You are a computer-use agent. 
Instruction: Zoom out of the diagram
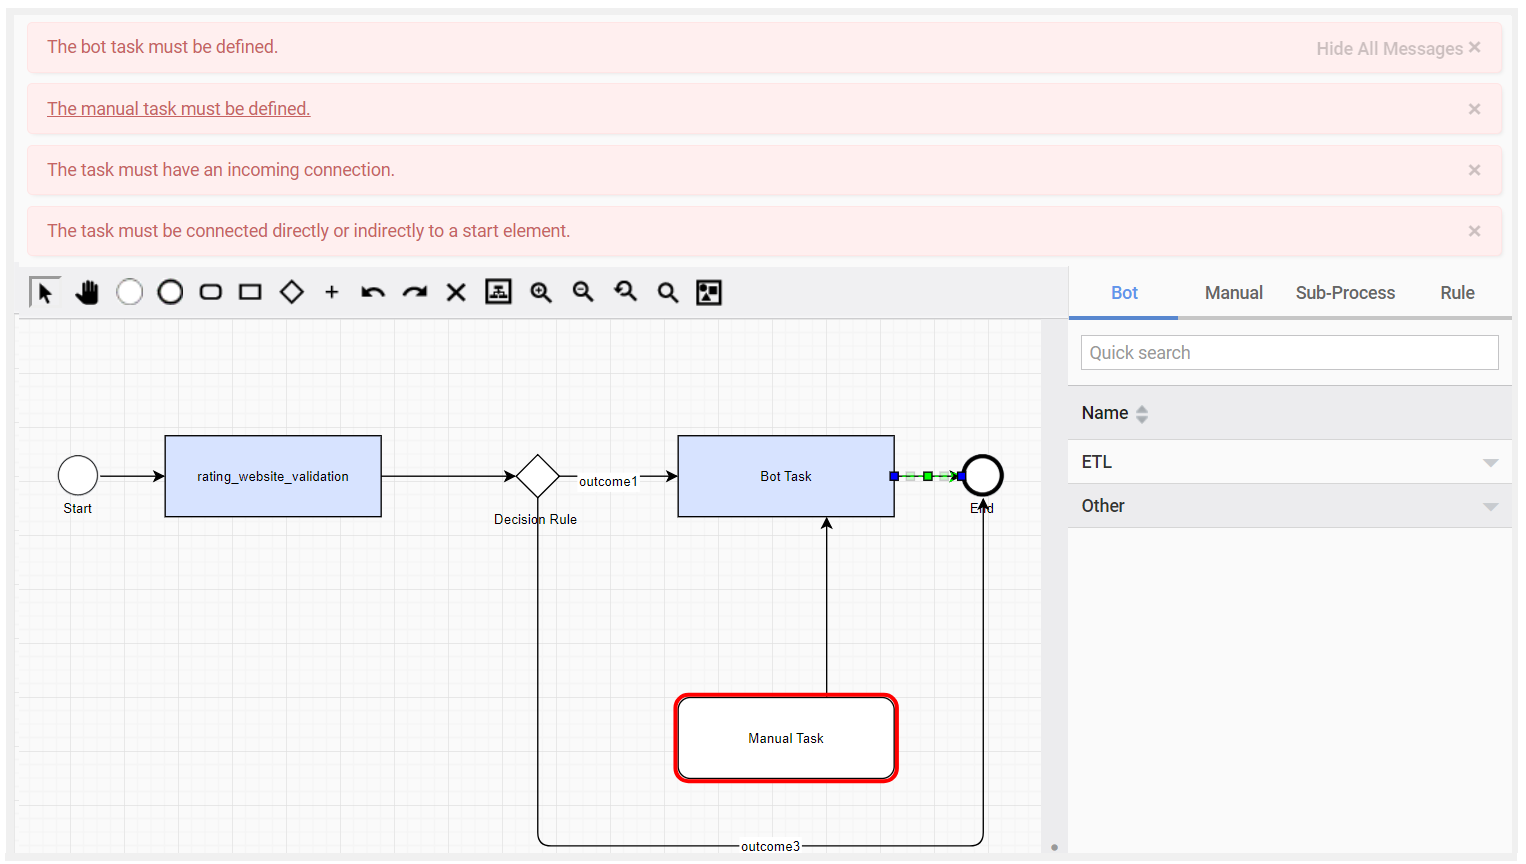tap(583, 292)
